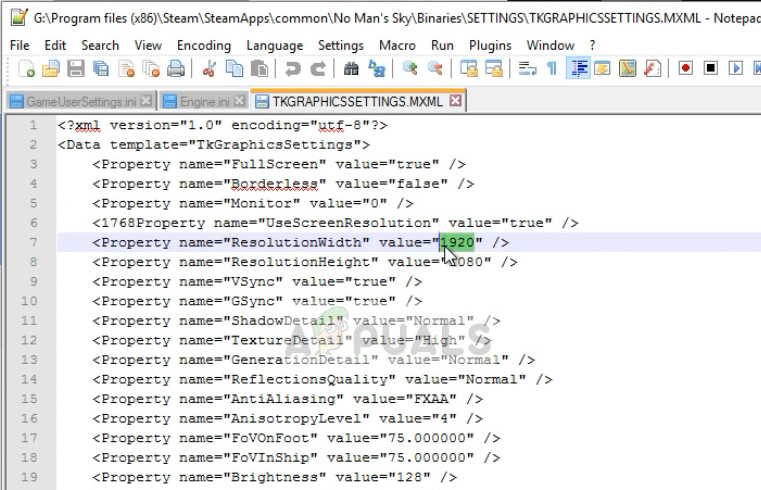Image resolution: width=761 pixels, height=490 pixels.
Task: Click the macro Playback triangle icon
Action: click(x=736, y=69)
